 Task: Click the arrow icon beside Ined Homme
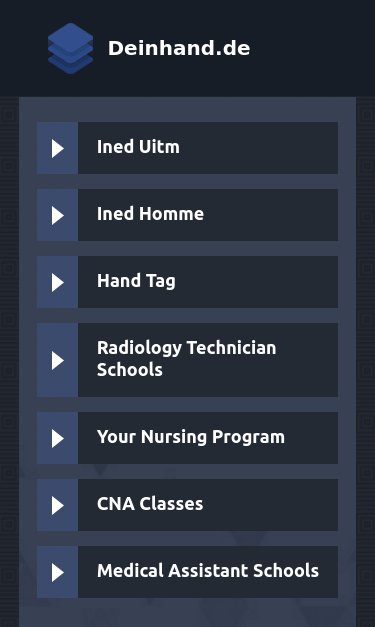[58, 216]
